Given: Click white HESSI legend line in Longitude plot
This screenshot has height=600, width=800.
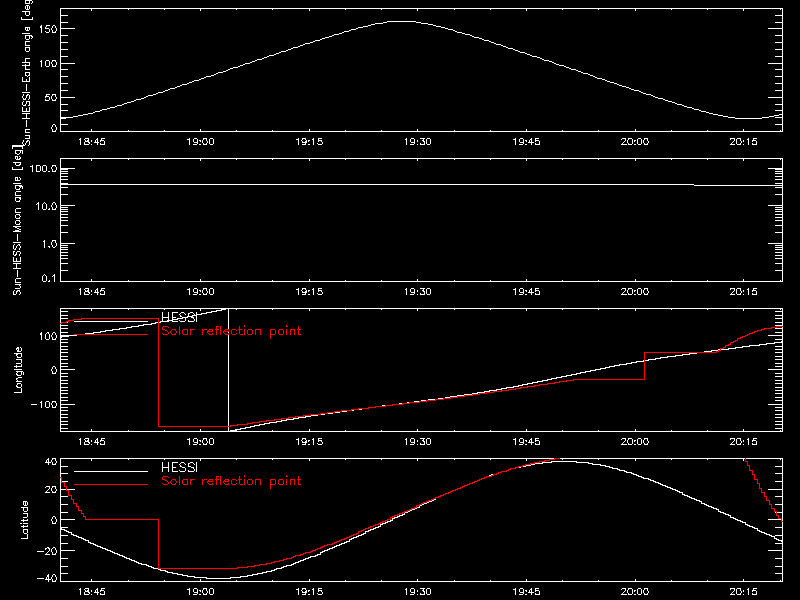Looking at the screenshot, I should click(111, 321).
